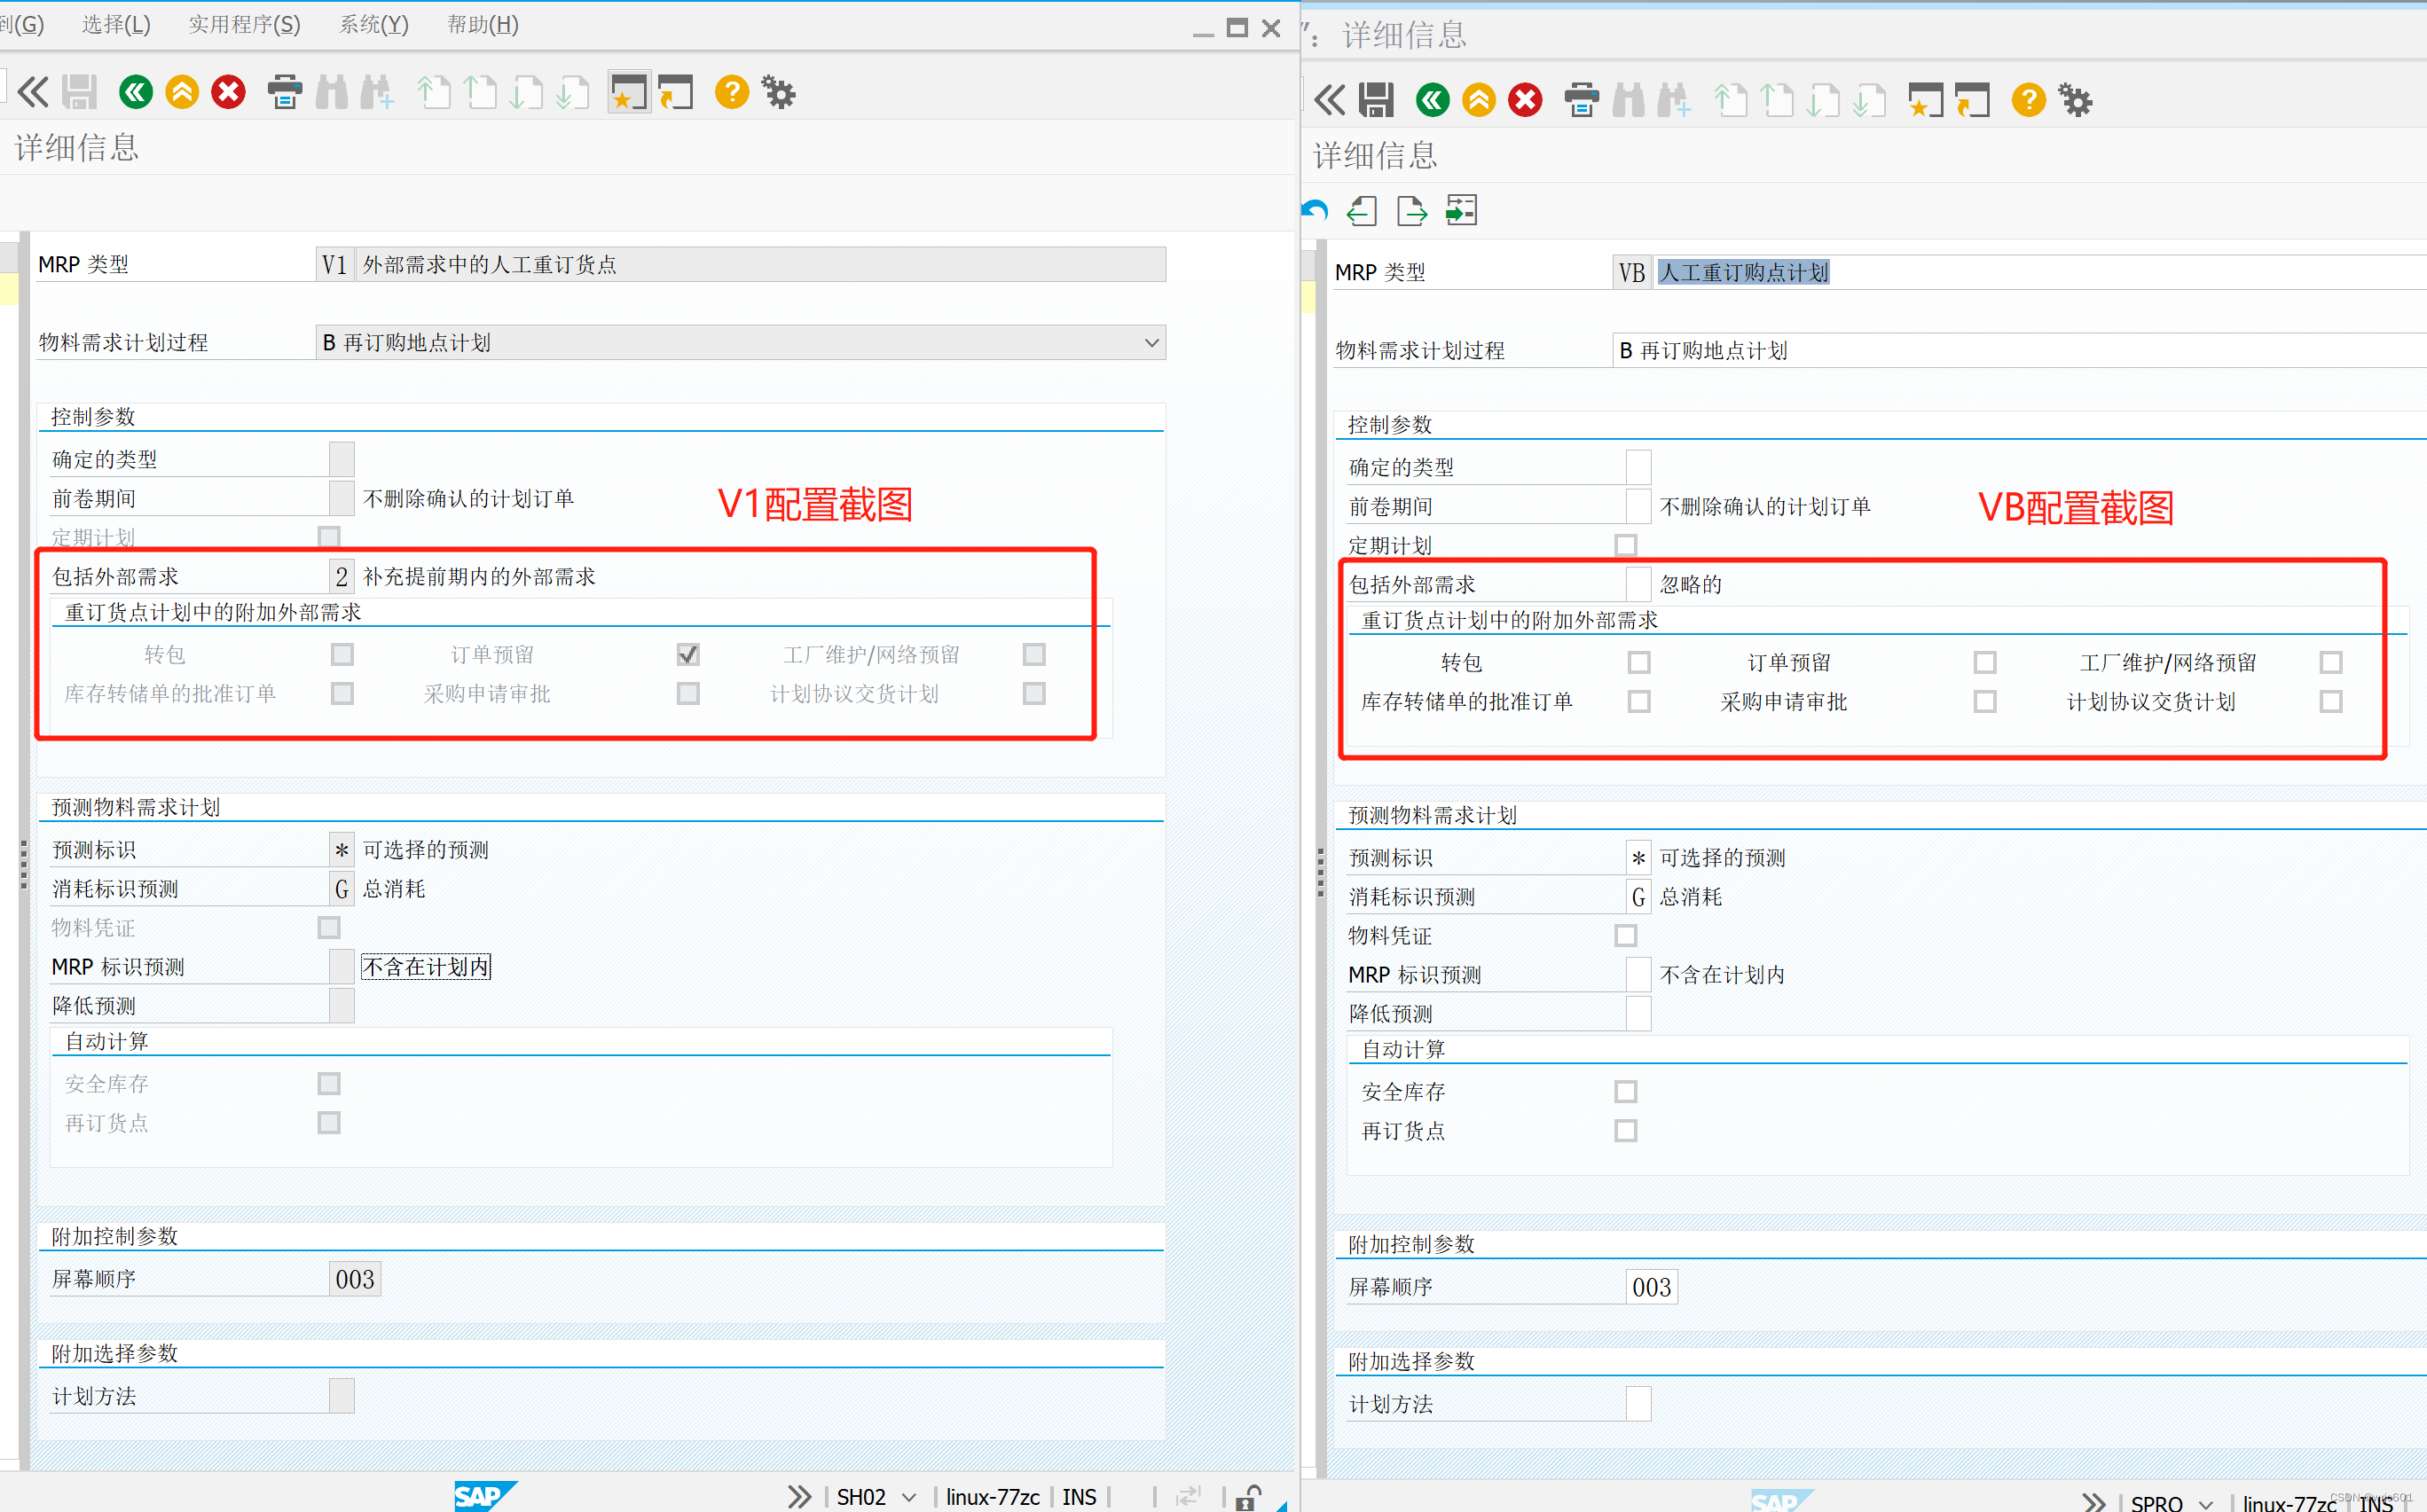Viewport: 2427px width, 1512px height.
Task: Click the green back icon in left window
Action: pyautogui.click(x=135, y=93)
